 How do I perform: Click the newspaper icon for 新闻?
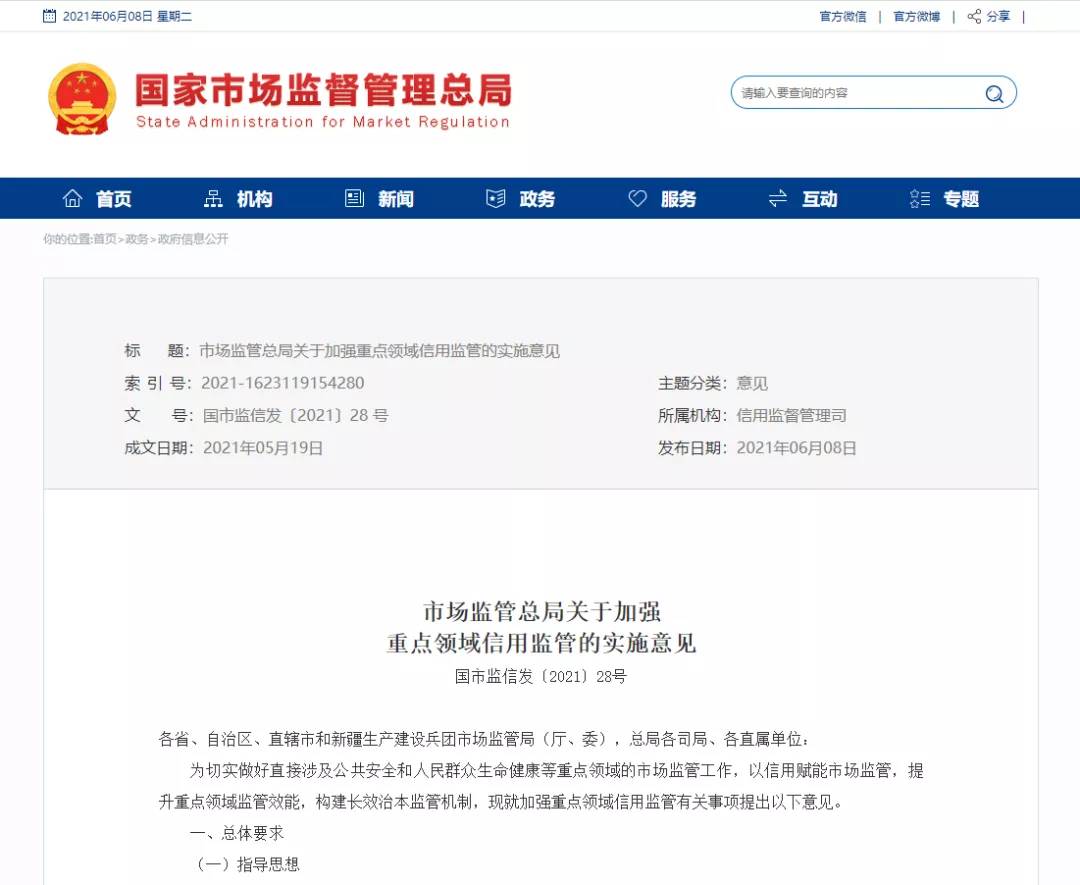click(x=354, y=199)
